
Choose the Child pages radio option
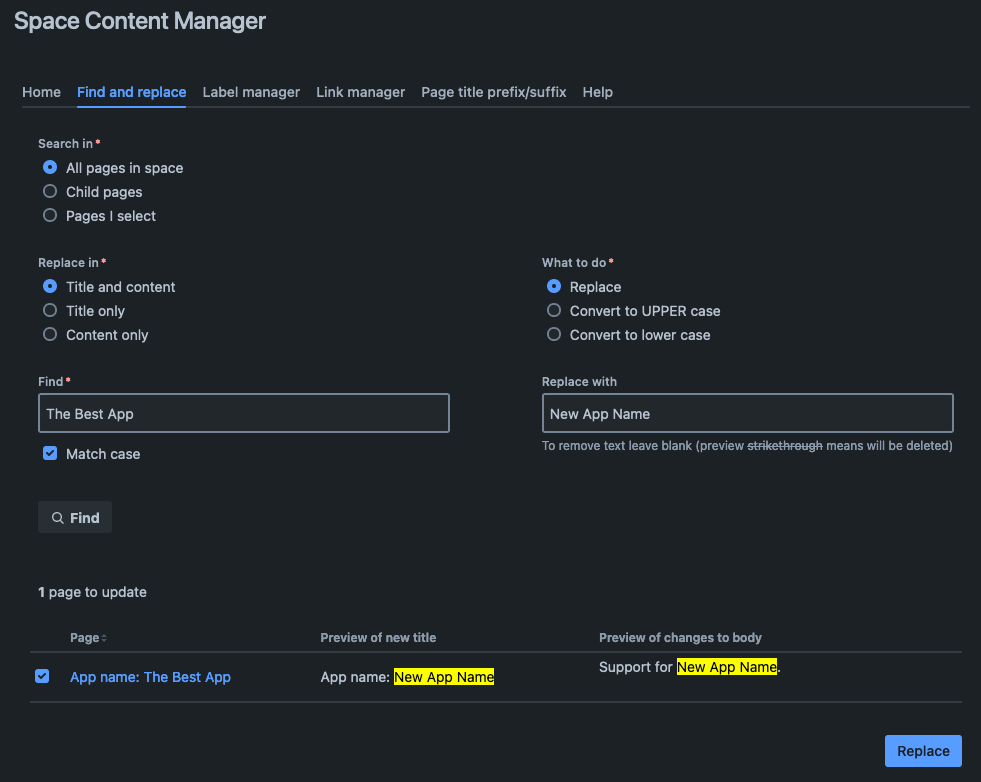(x=50, y=192)
